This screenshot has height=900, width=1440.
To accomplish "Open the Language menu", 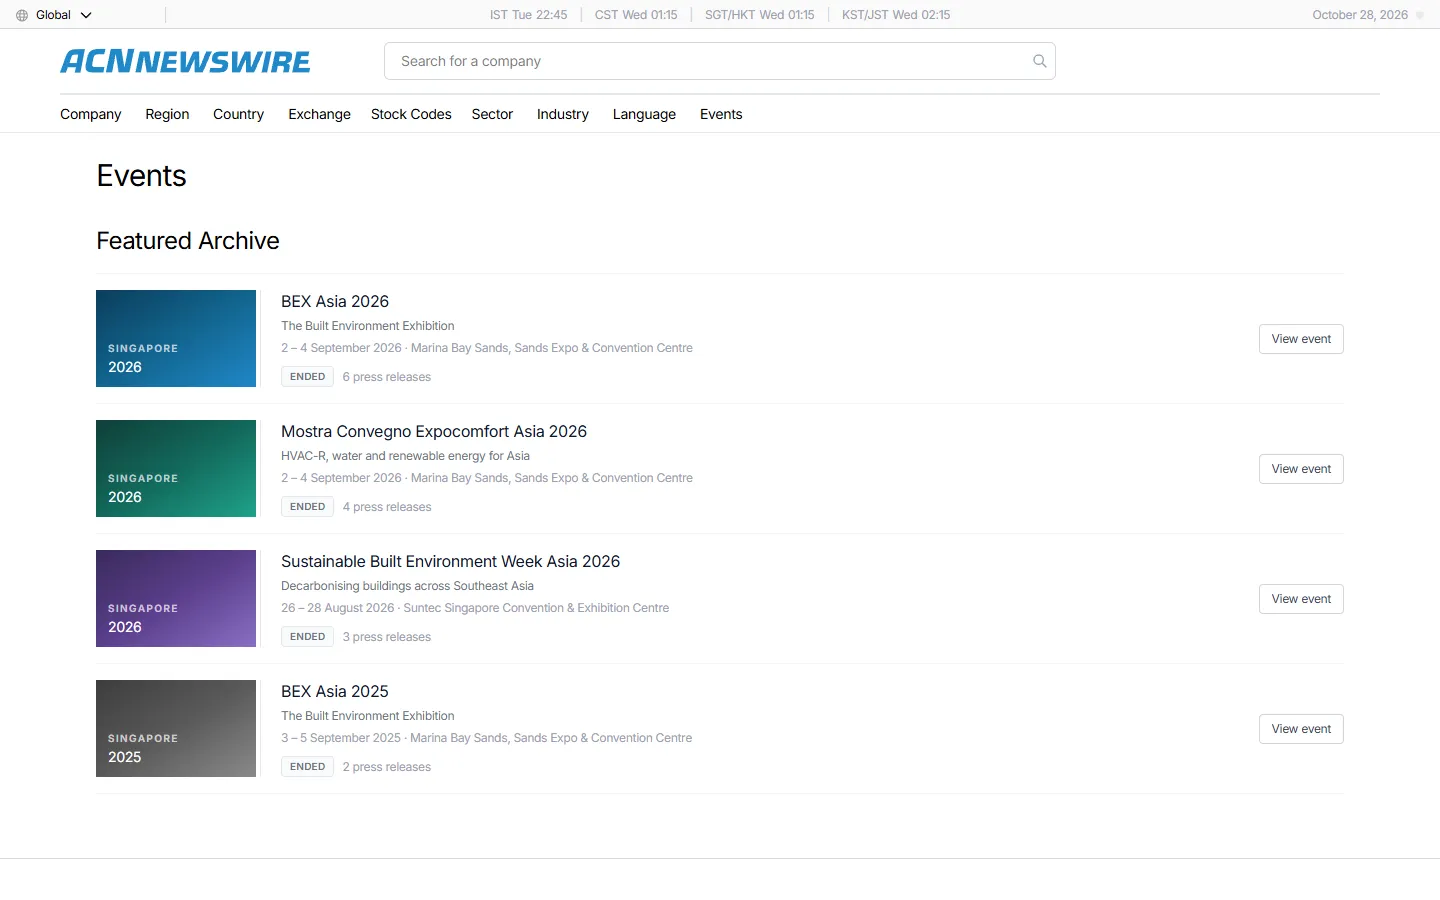I will [644, 114].
